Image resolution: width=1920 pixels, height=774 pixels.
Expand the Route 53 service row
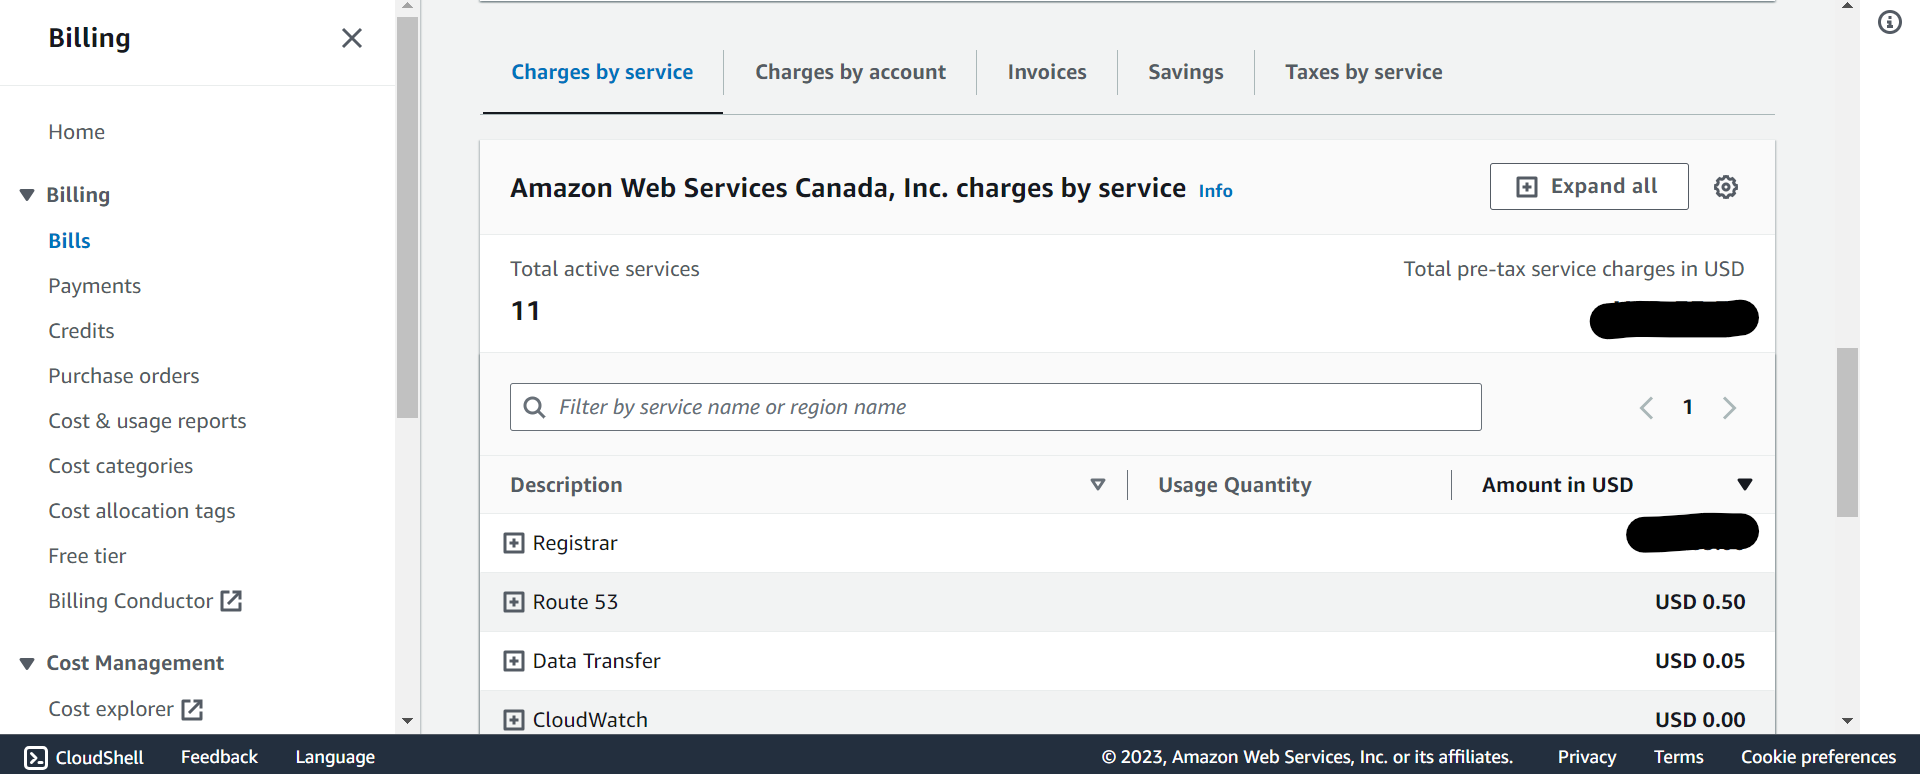(514, 602)
